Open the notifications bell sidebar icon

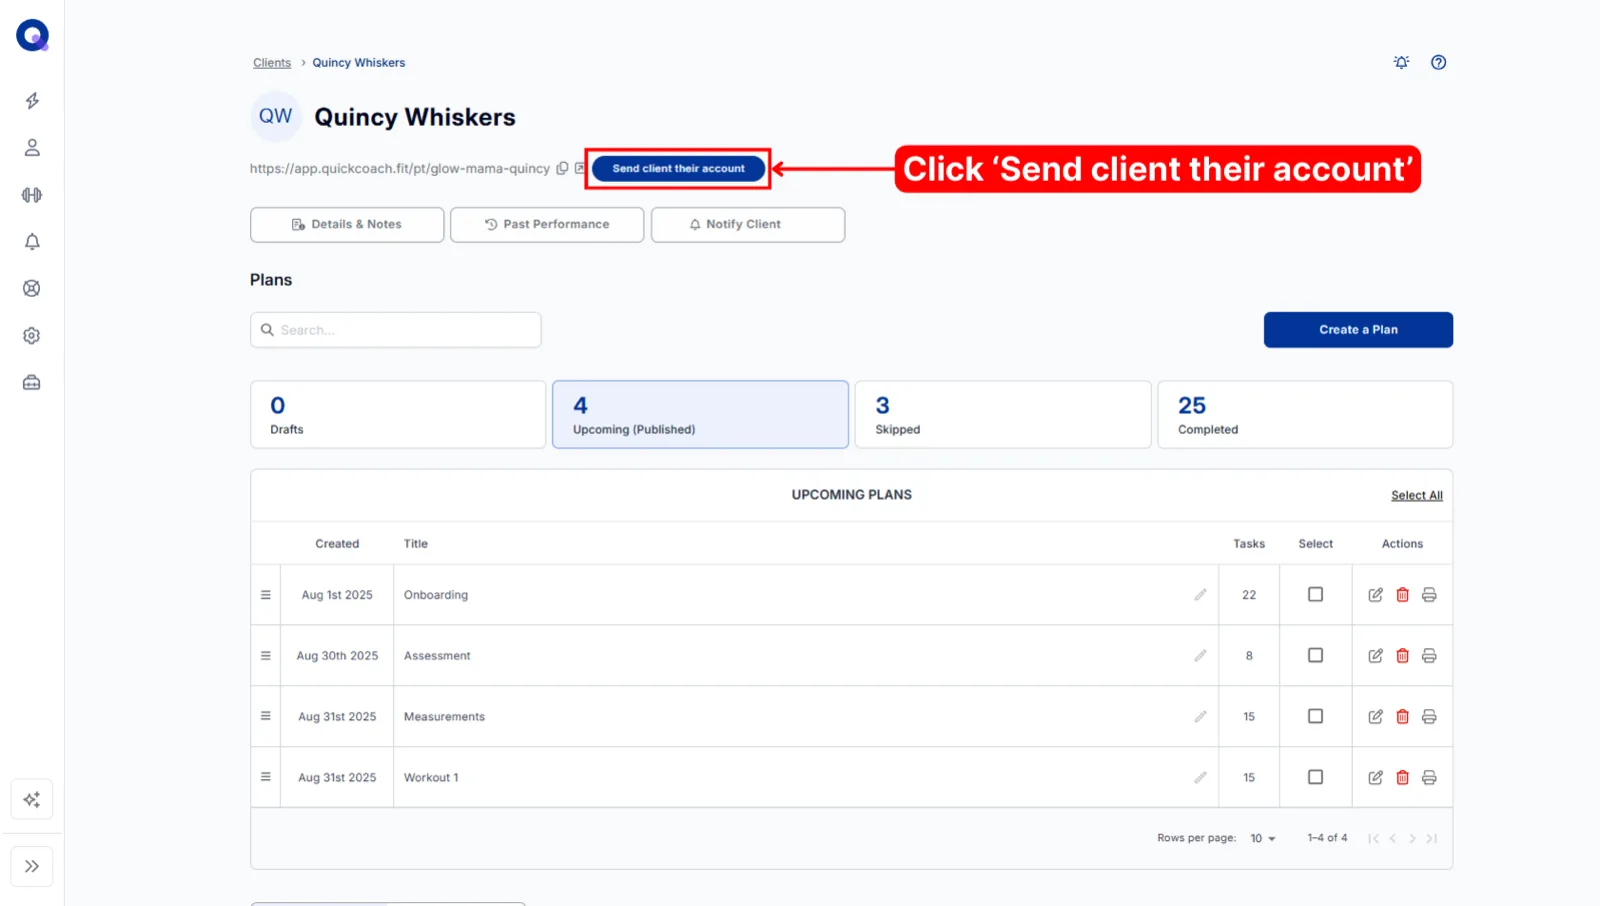32,242
